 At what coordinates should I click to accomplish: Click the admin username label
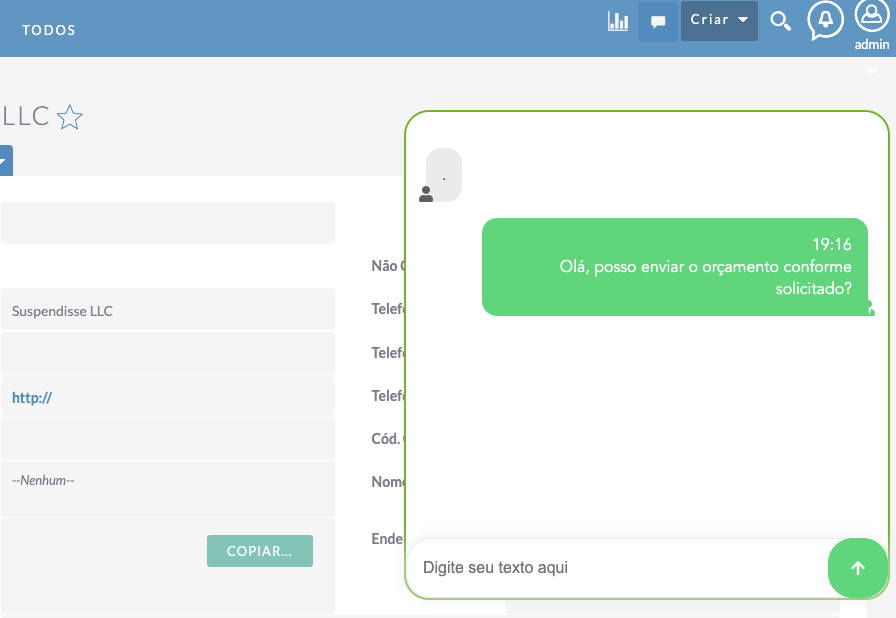tap(871, 45)
